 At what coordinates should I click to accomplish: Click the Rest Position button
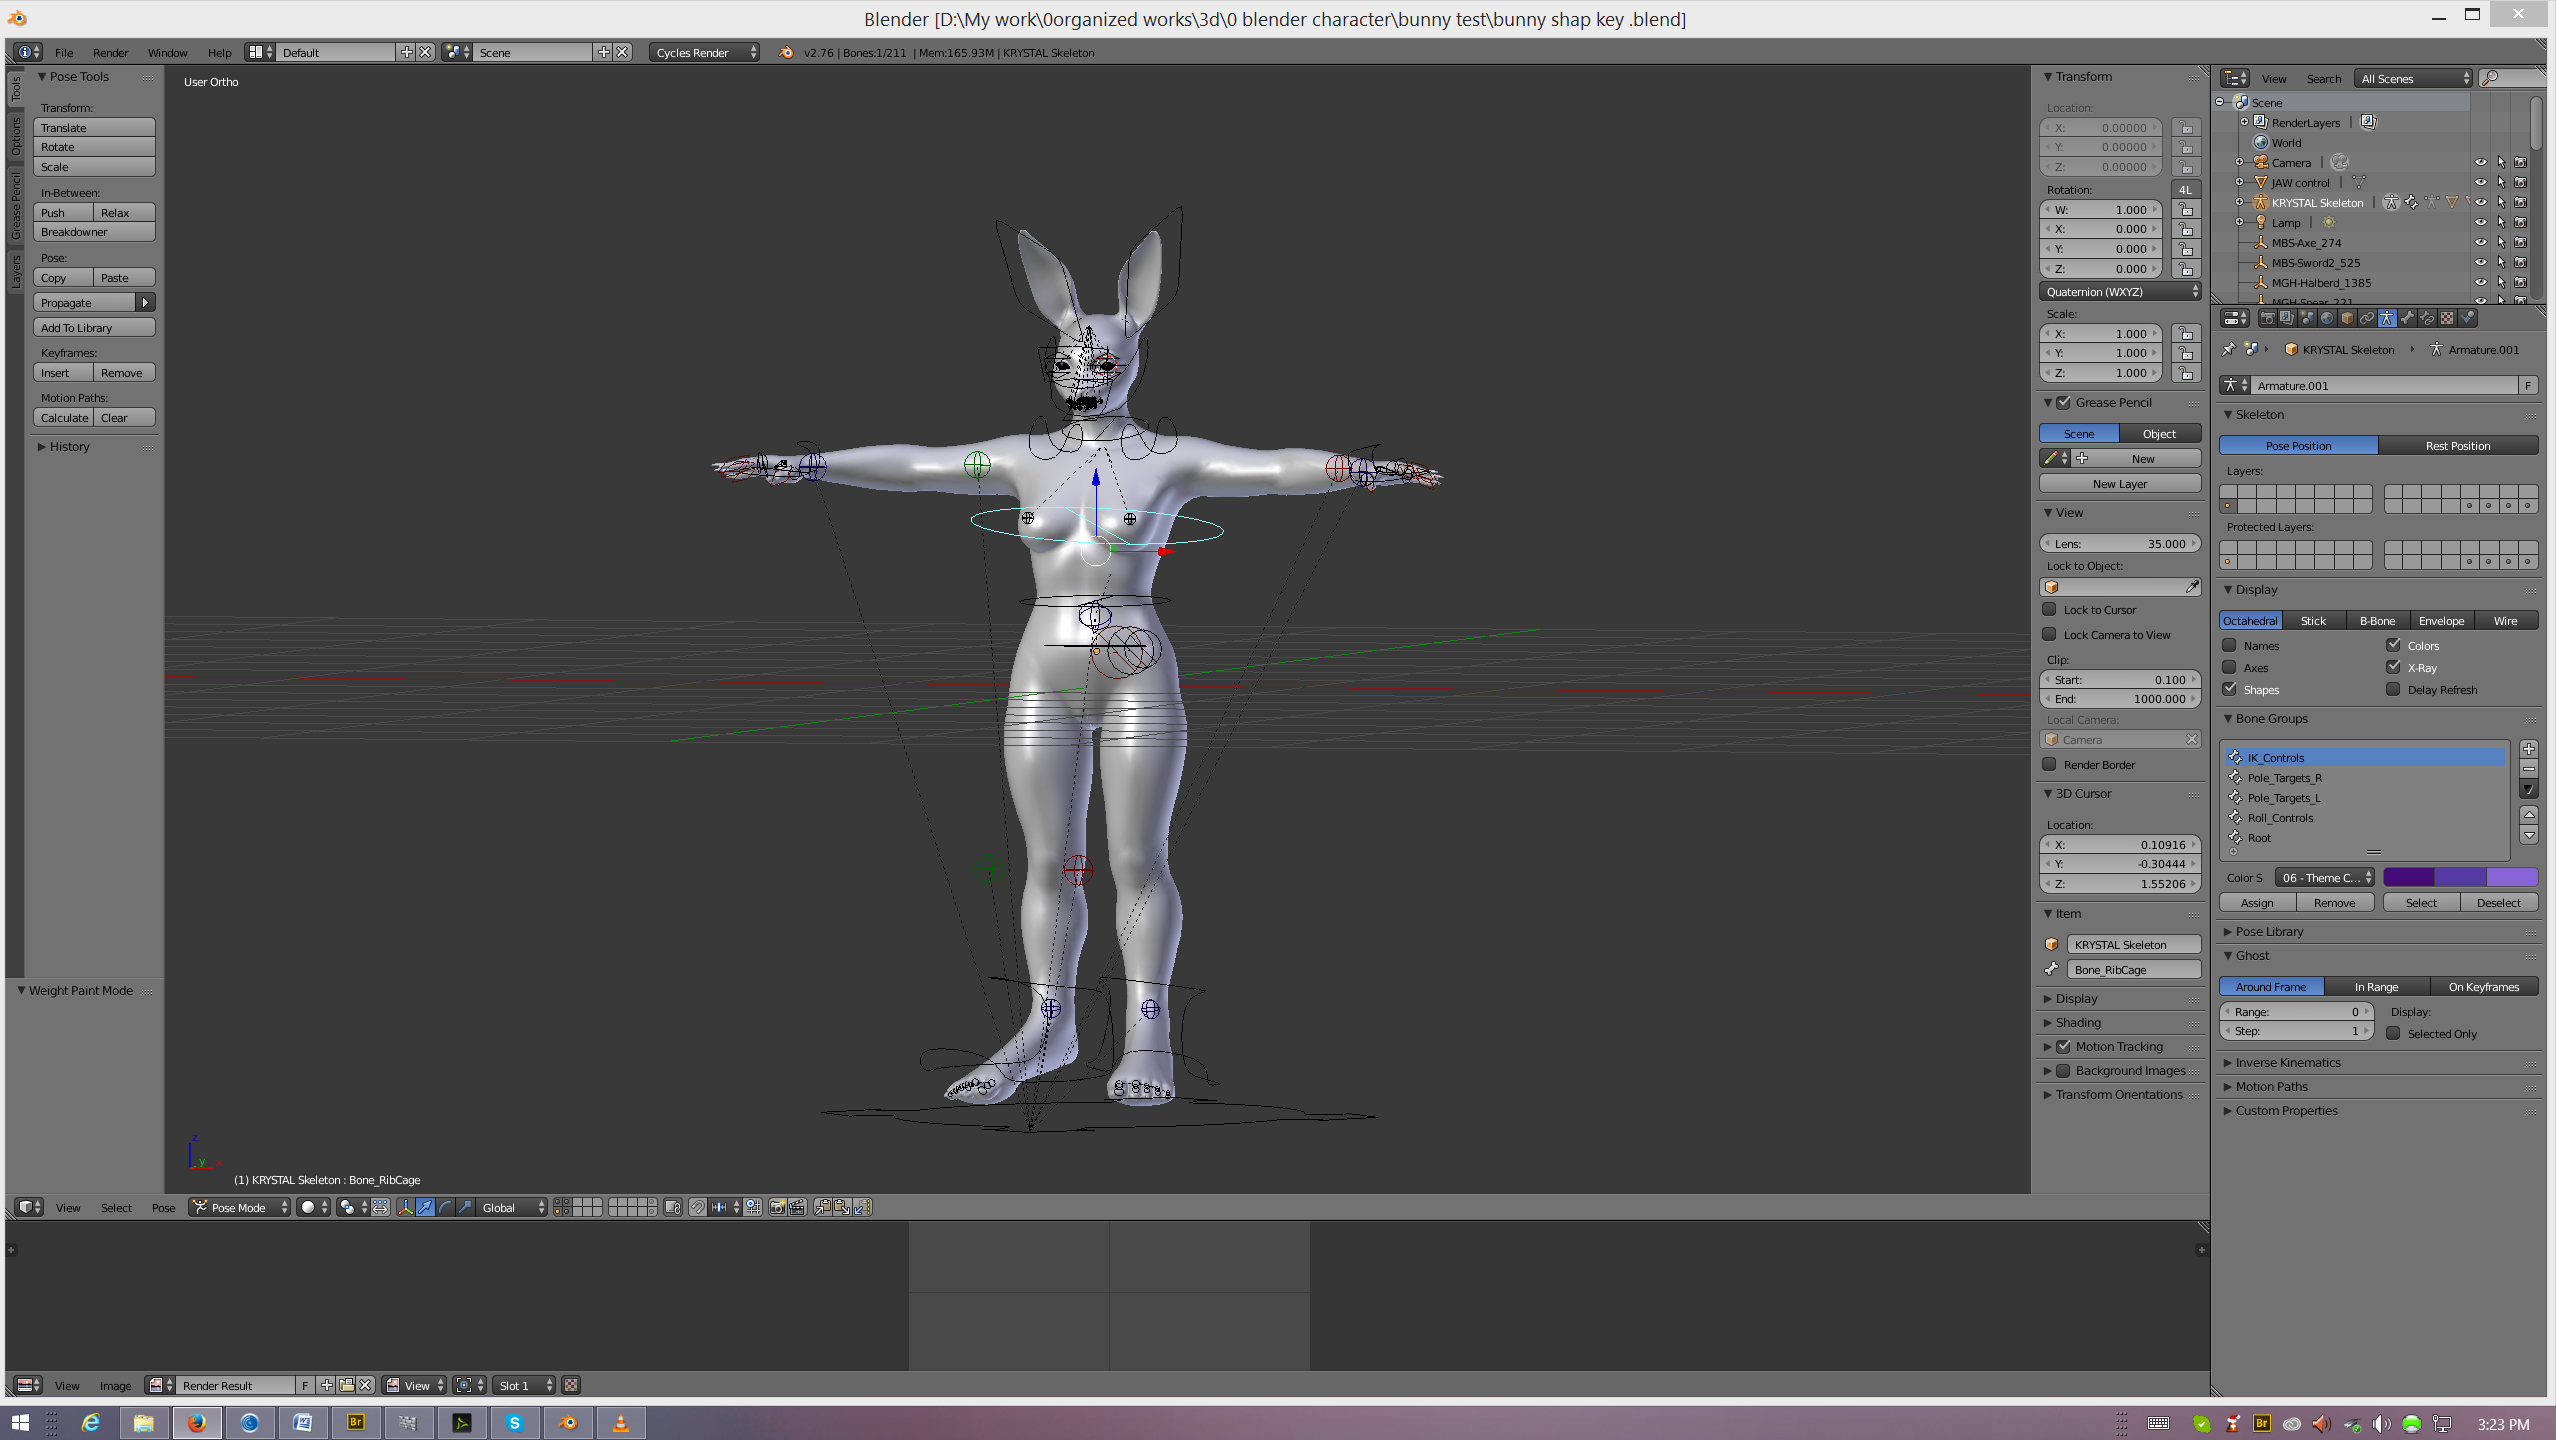(x=2457, y=445)
